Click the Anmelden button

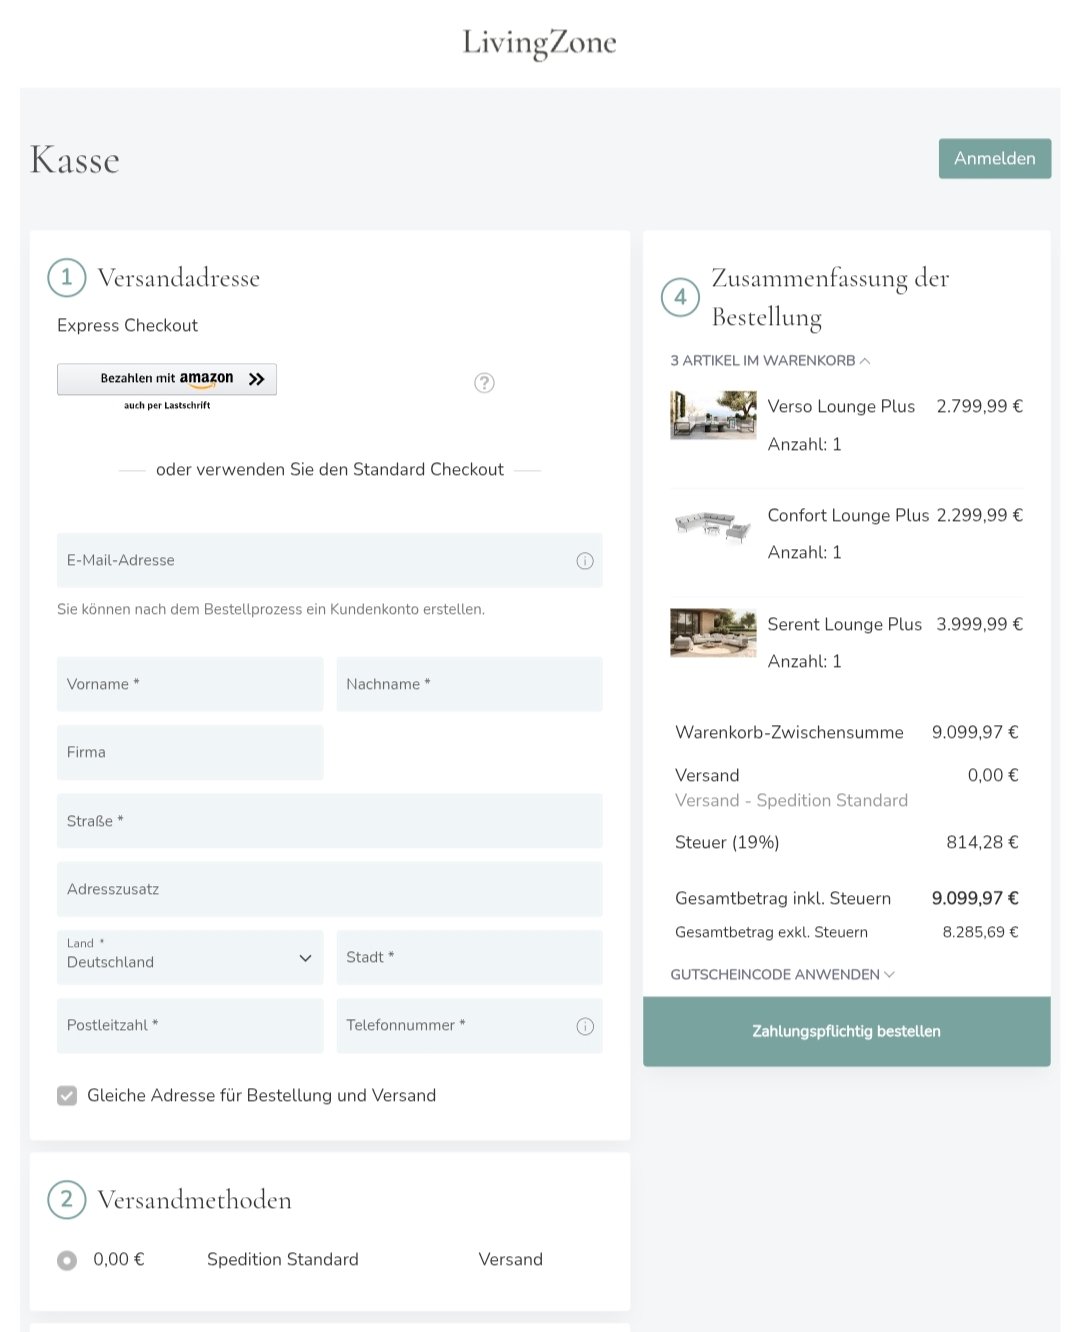point(994,159)
